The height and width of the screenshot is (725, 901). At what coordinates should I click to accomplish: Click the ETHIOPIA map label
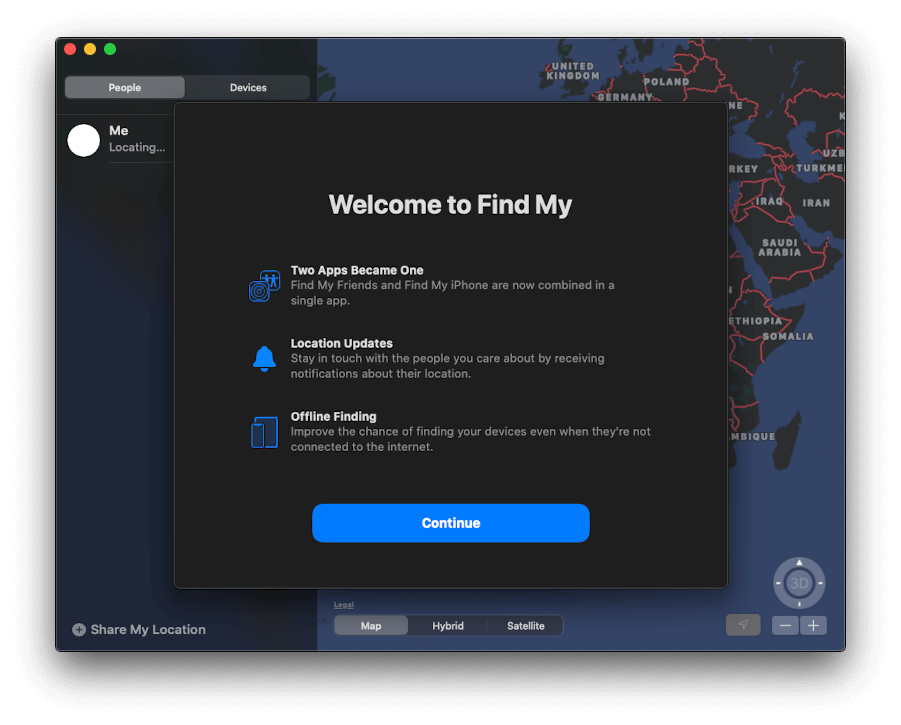756,321
